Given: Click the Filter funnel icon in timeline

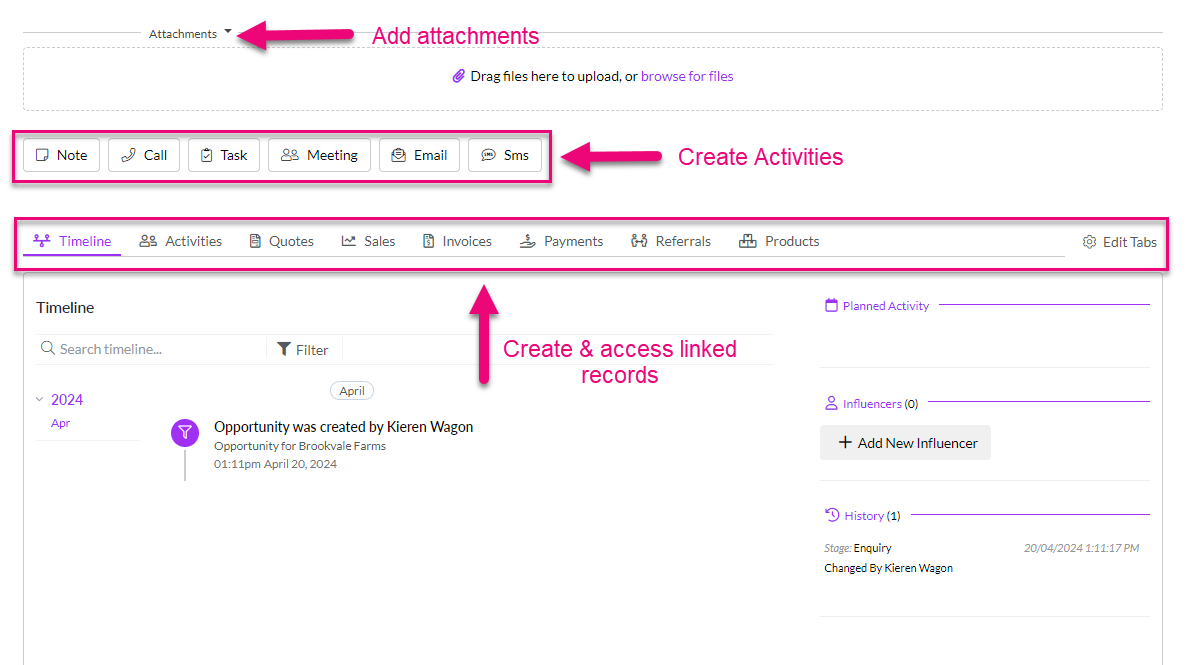Looking at the screenshot, I should click(x=284, y=349).
